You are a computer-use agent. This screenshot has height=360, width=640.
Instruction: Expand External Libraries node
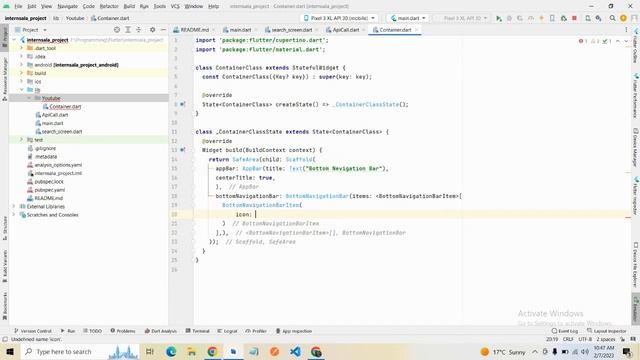pyautogui.click(x=14, y=207)
